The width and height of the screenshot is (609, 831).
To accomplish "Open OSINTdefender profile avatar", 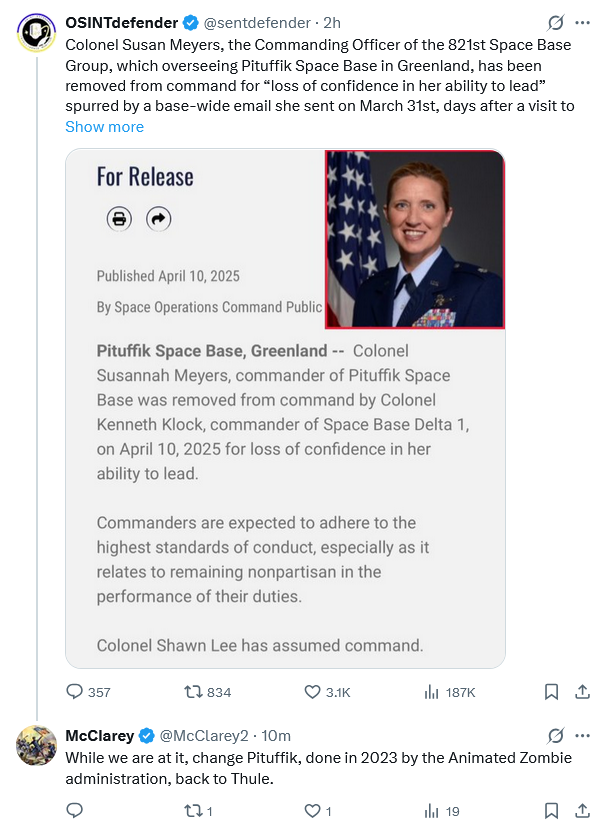I will [x=37, y=33].
